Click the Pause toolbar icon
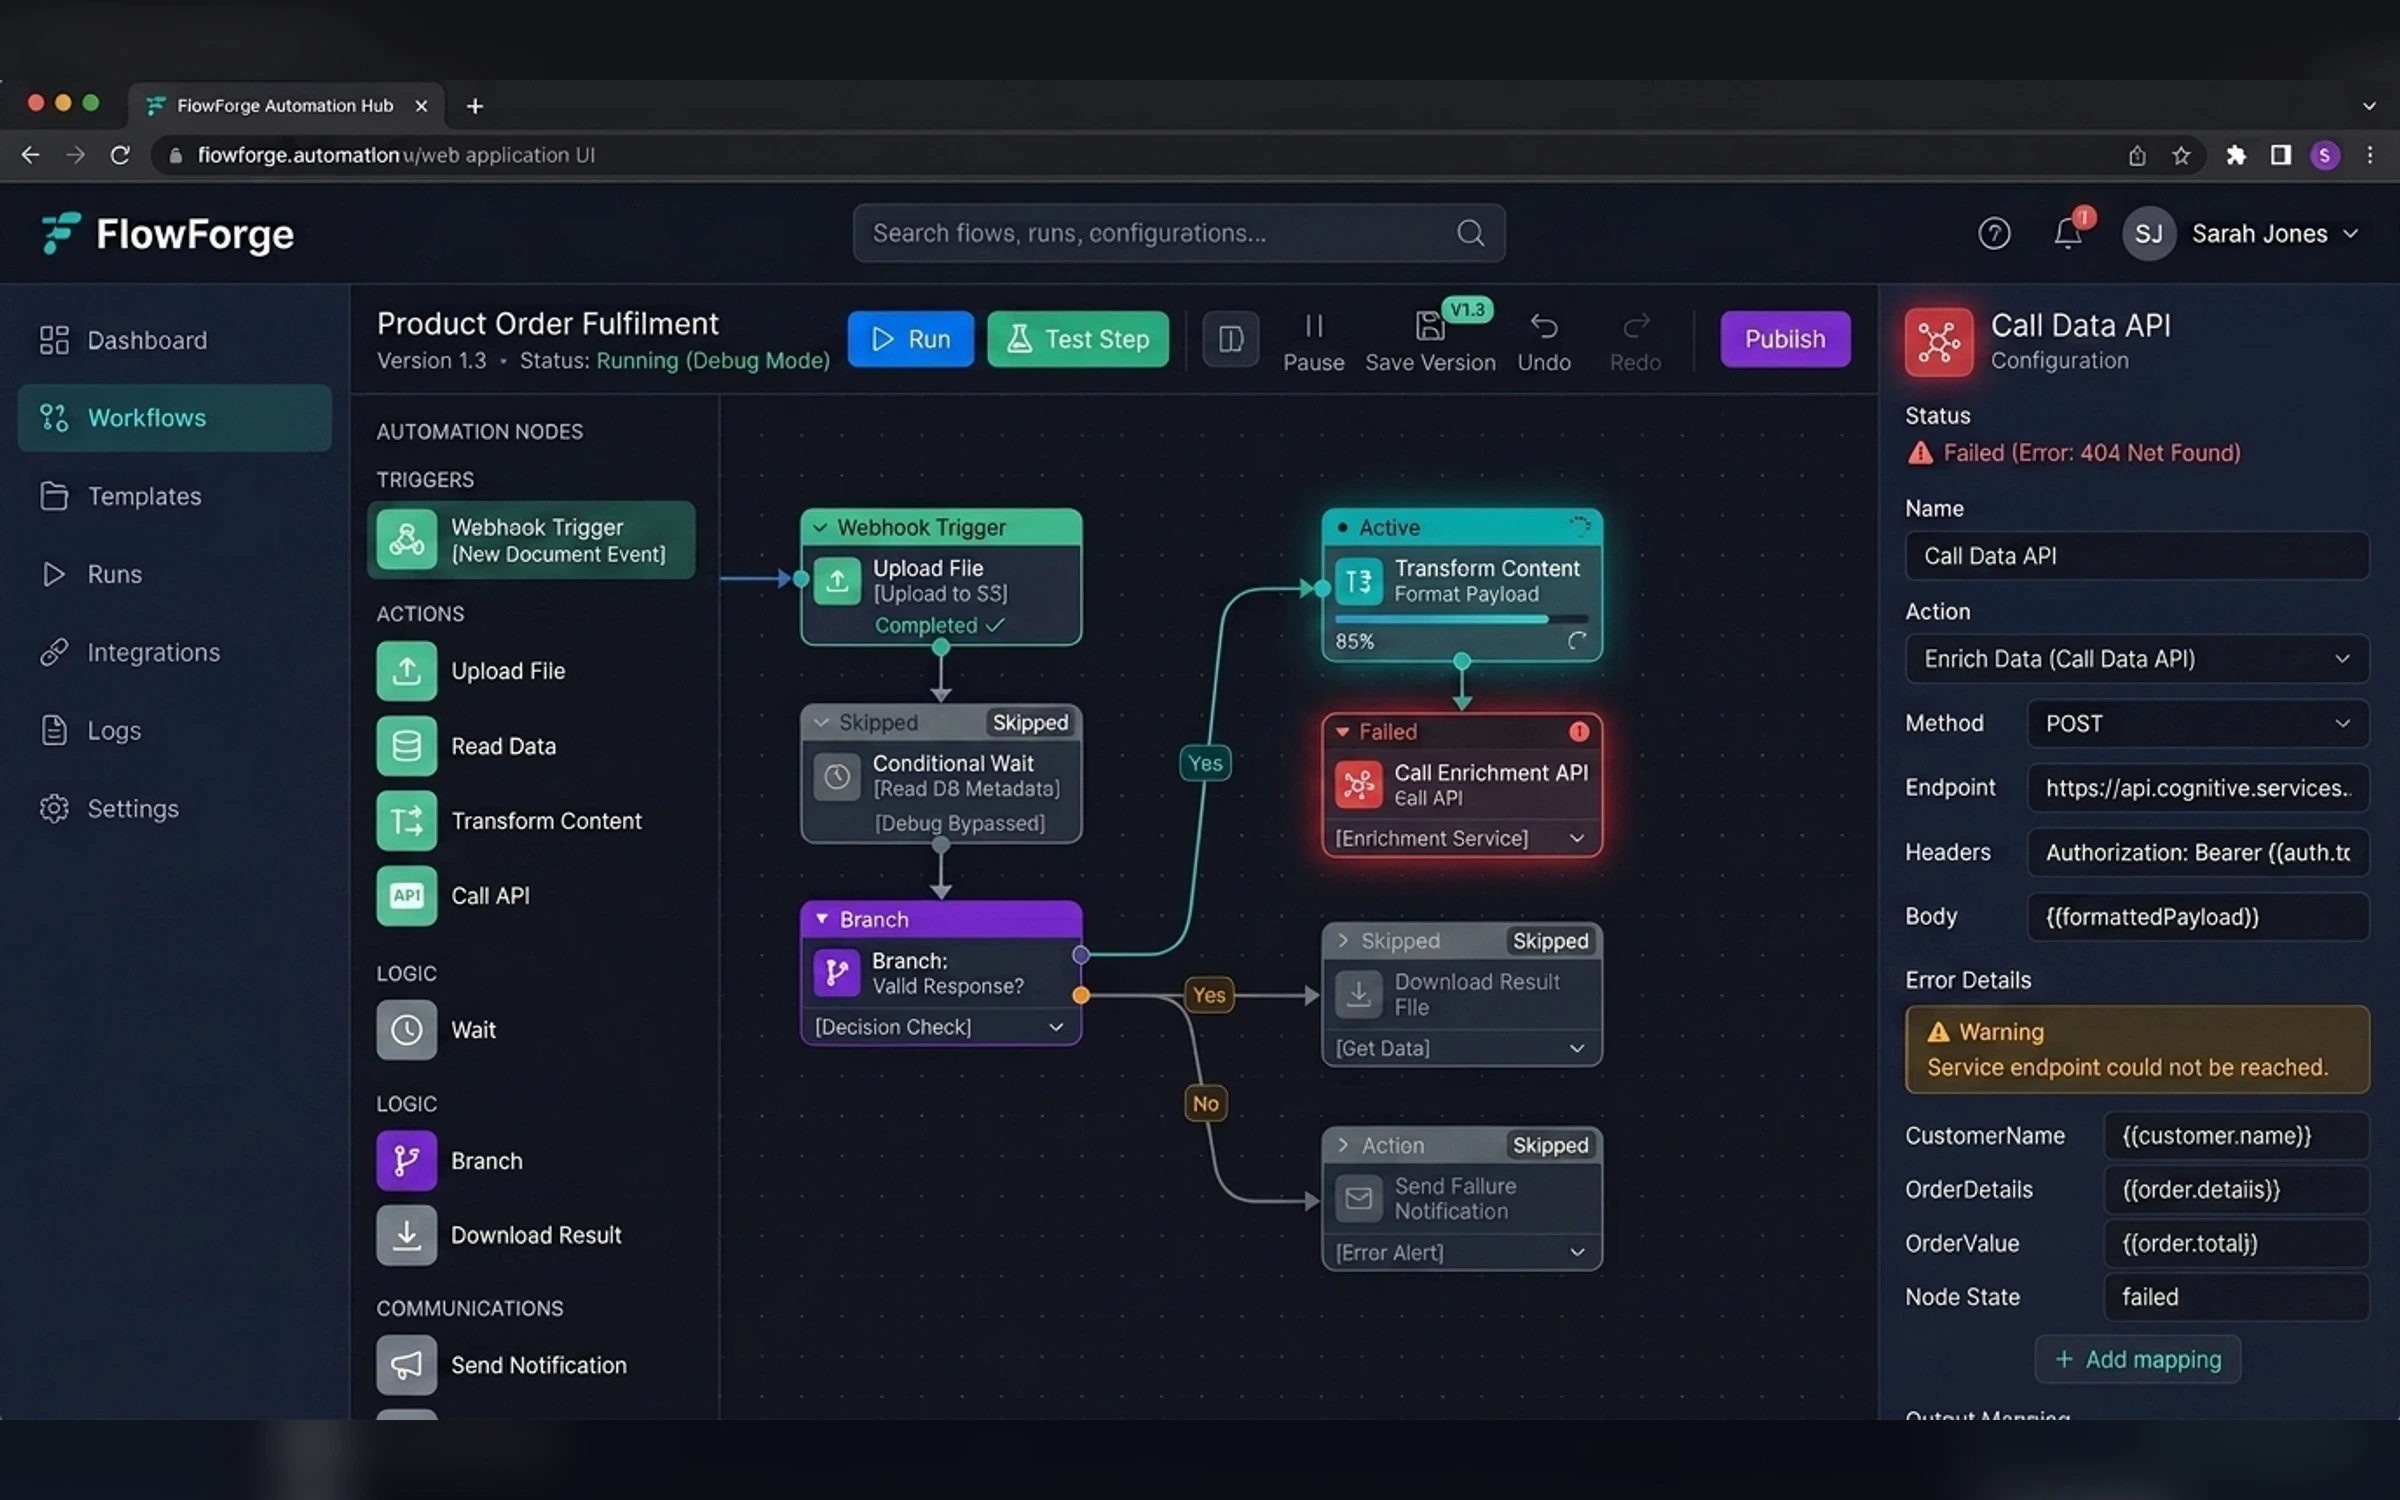The width and height of the screenshot is (2400, 1500). point(1313,326)
